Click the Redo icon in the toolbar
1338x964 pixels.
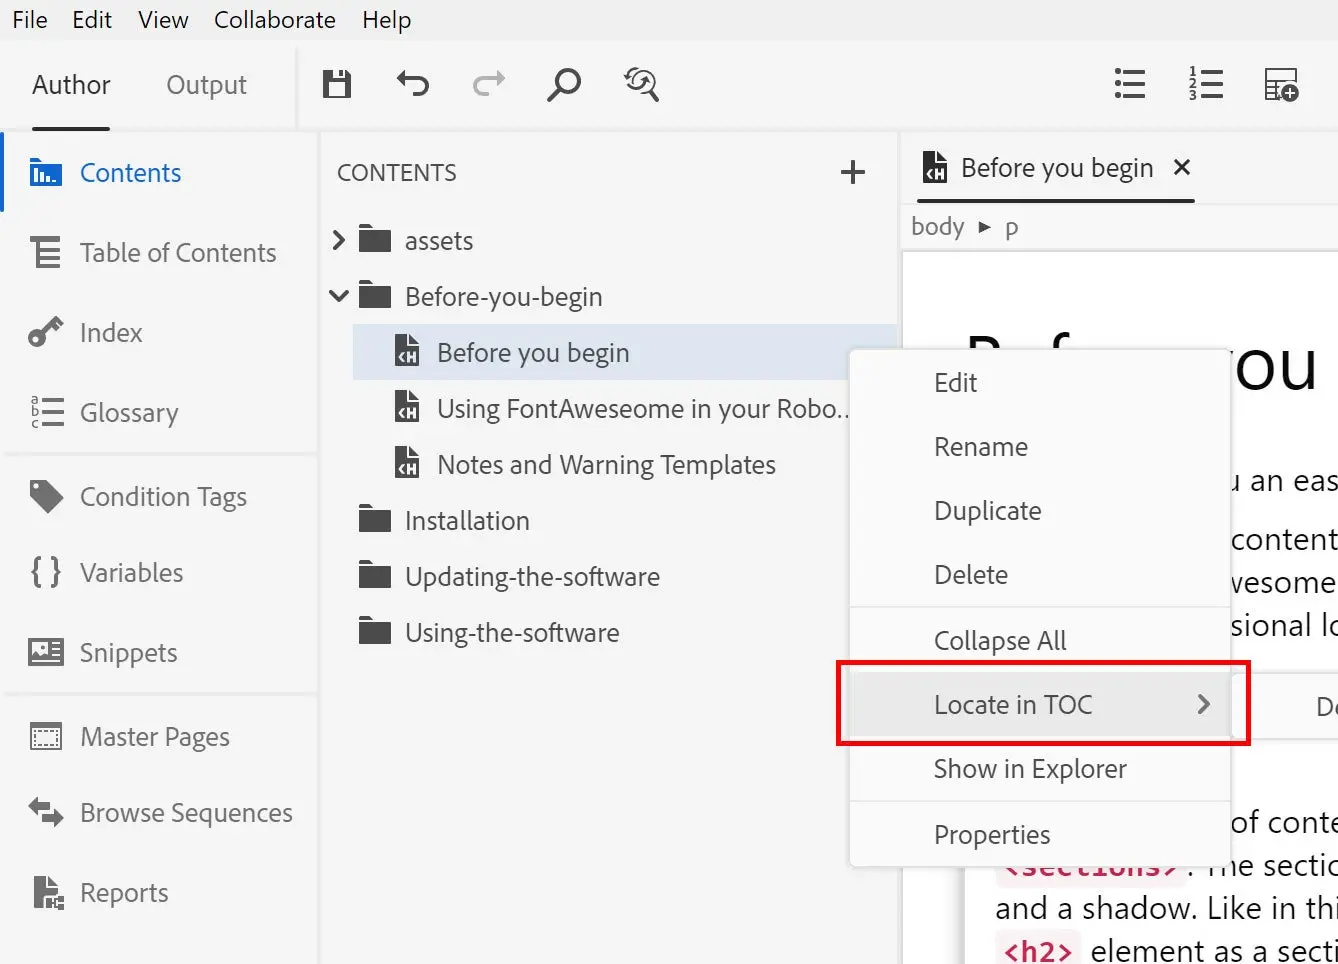(489, 85)
